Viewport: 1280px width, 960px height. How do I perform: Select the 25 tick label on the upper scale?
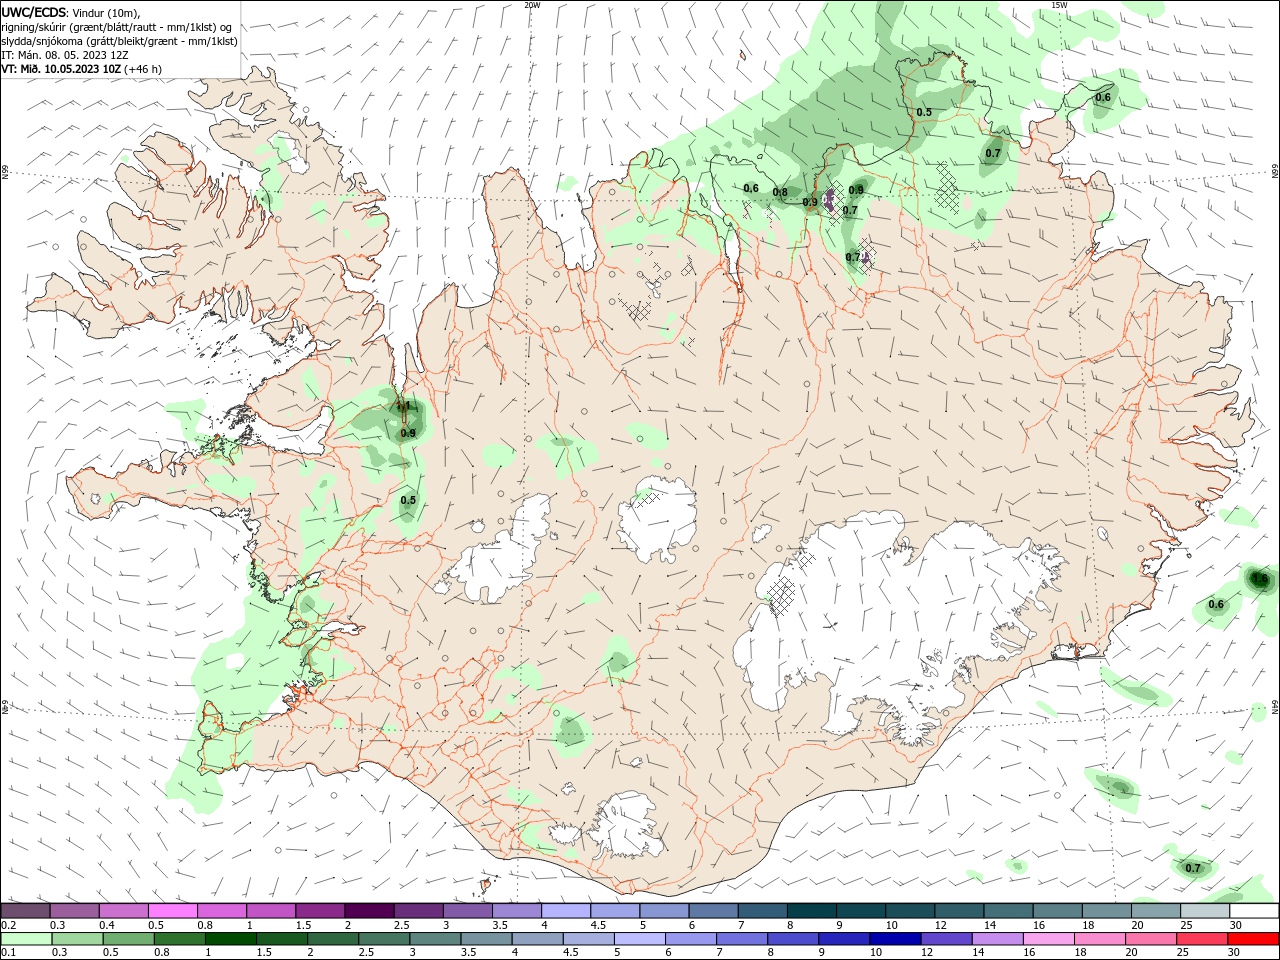click(1185, 925)
